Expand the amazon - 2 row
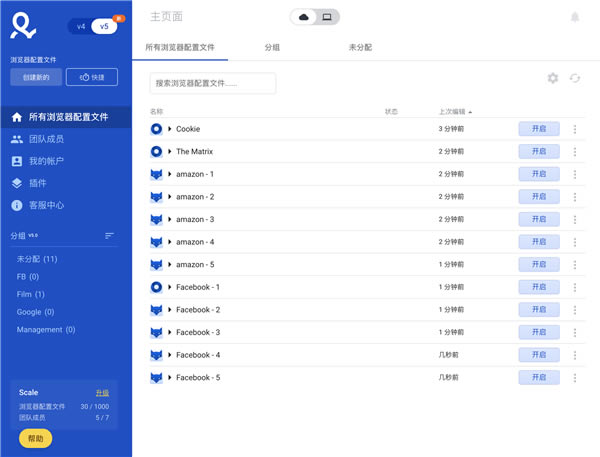Viewport: 600px width, 457px height. 170,197
